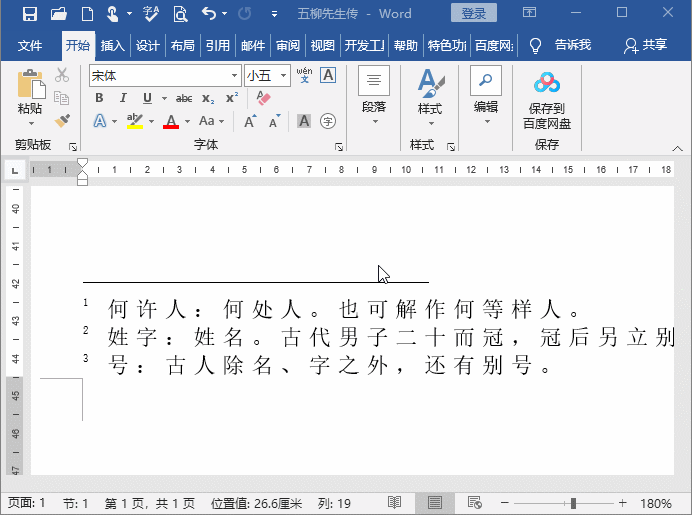
Task: Click the zoom slider handle
Action: tap(573, 503)
